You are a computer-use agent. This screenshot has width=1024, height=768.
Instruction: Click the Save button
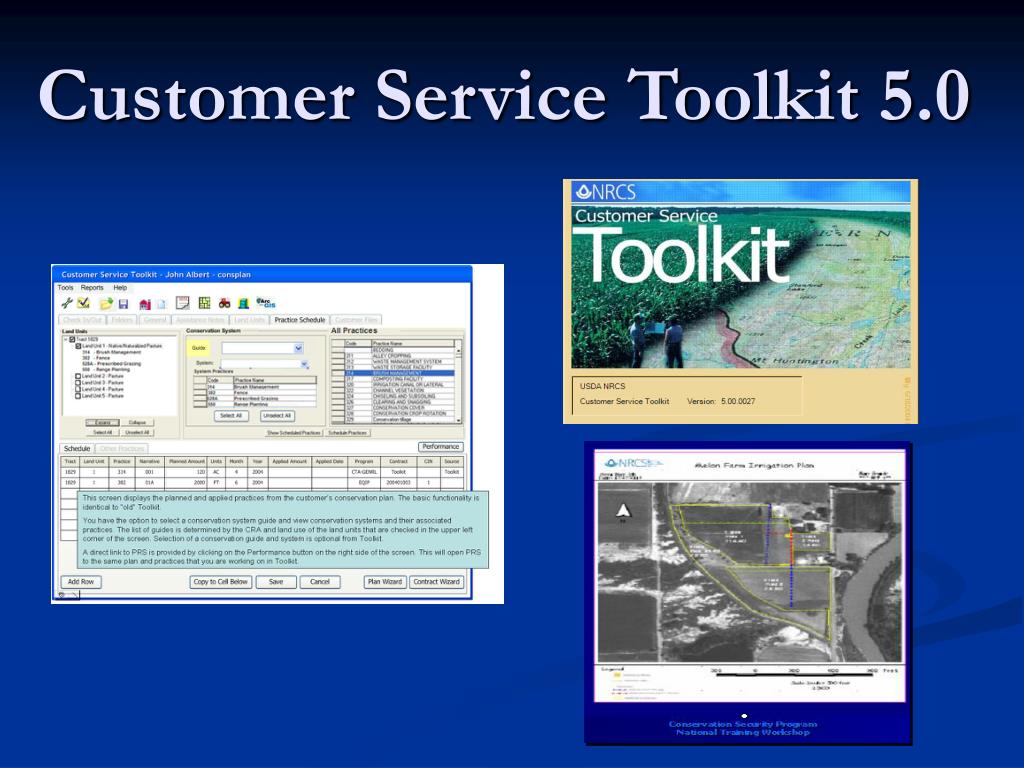[x=276, y=582]
